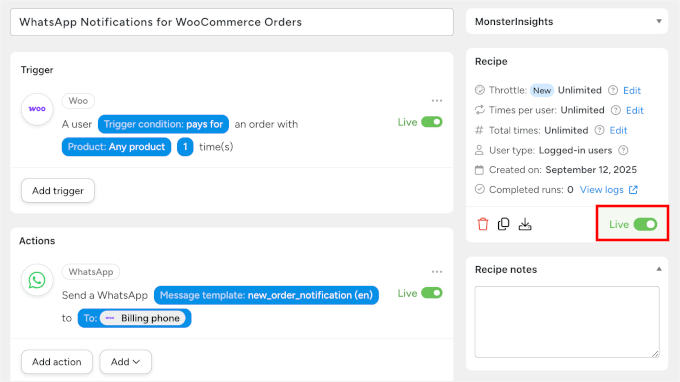
Task: Open the three-dot menu for Woo trigger
Action: [x=437, y=101]
